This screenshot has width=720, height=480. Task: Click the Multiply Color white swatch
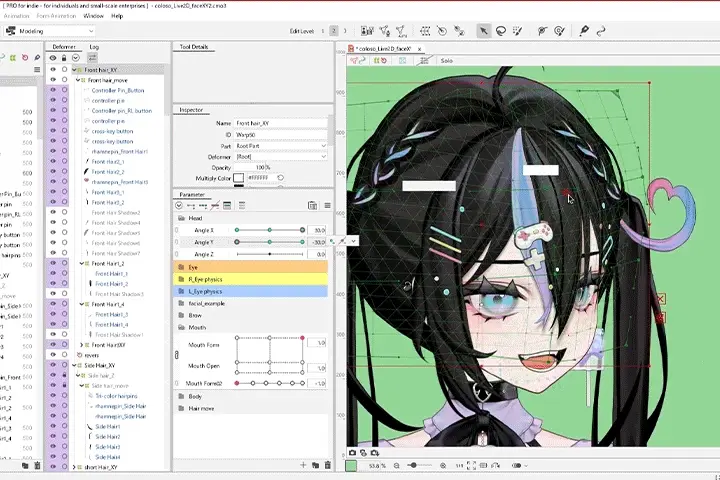pyautogui.click(x=238, y=177)
